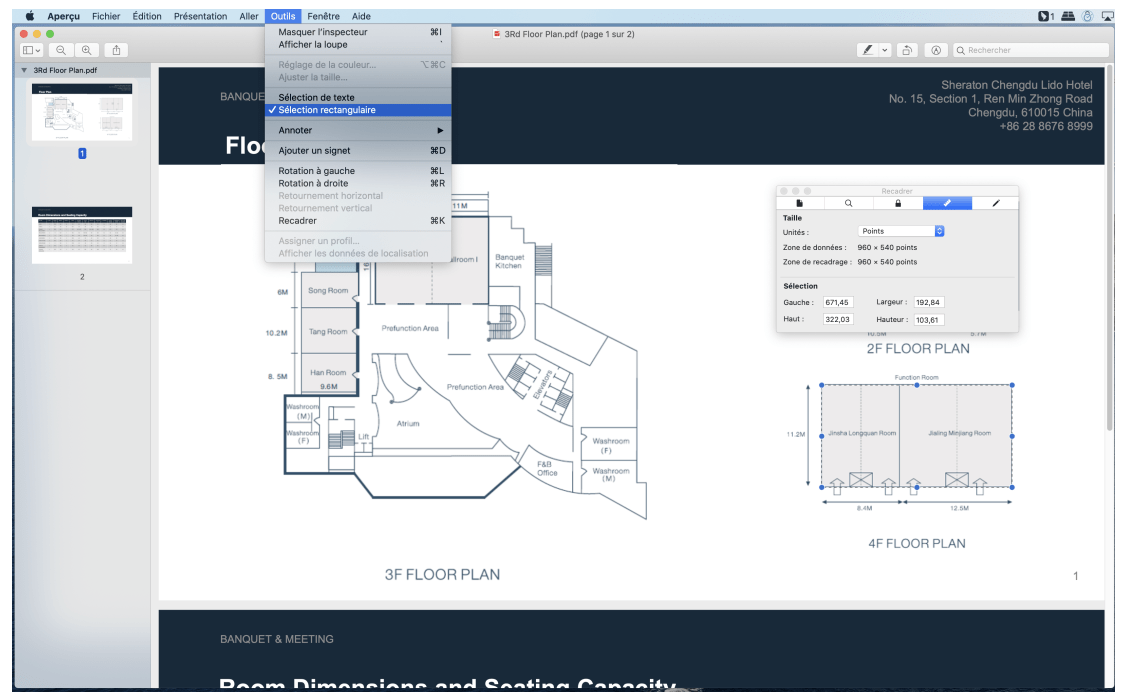Click the rotate page toolbar icon
This screenshot has width=1128, height=700.
(907, 50)
